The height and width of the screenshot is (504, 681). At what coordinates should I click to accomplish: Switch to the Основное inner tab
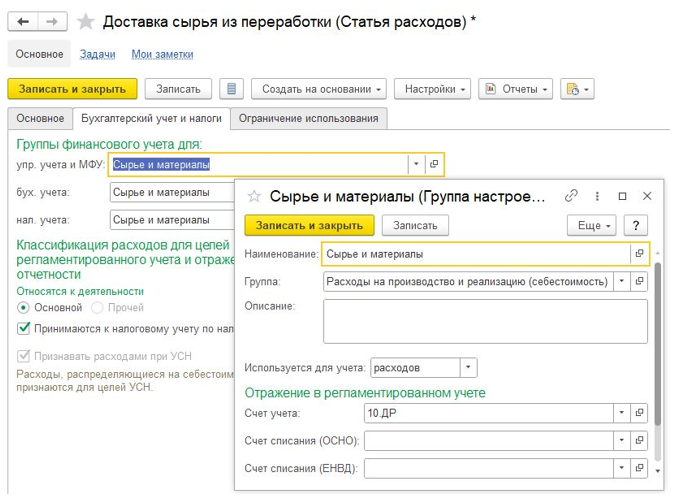pos(40,118)
